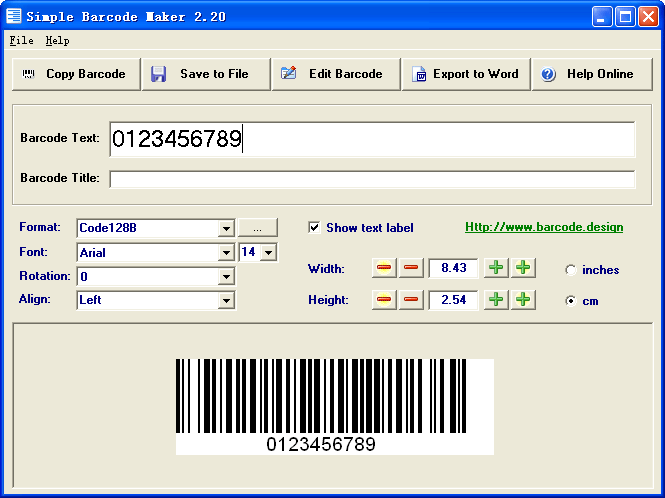665x498 pixels.
Task: Open the Http://www.barcode.design link
Action: click(x=544, y=227)
